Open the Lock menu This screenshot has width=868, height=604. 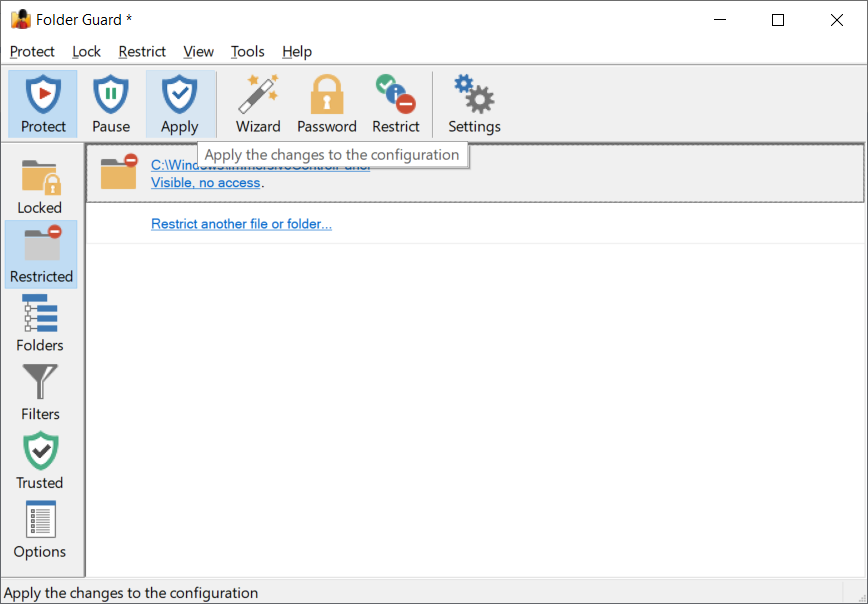pos(86,51)
